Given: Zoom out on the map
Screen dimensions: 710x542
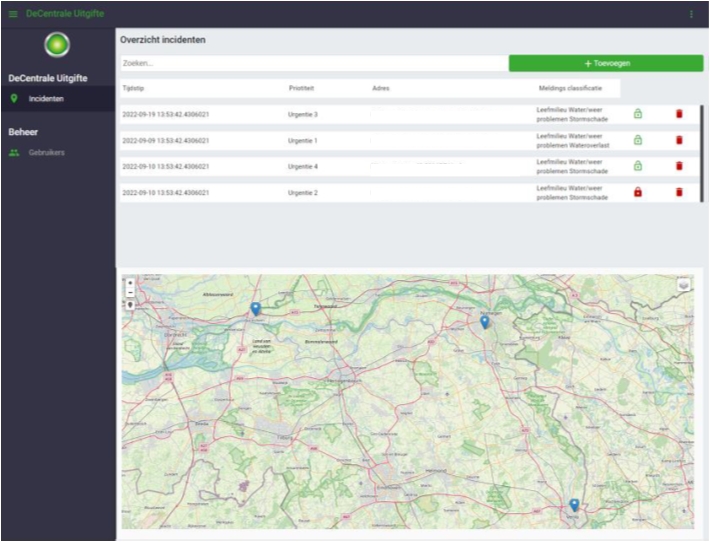Looking at the screenshot, I should click(130, 293).
